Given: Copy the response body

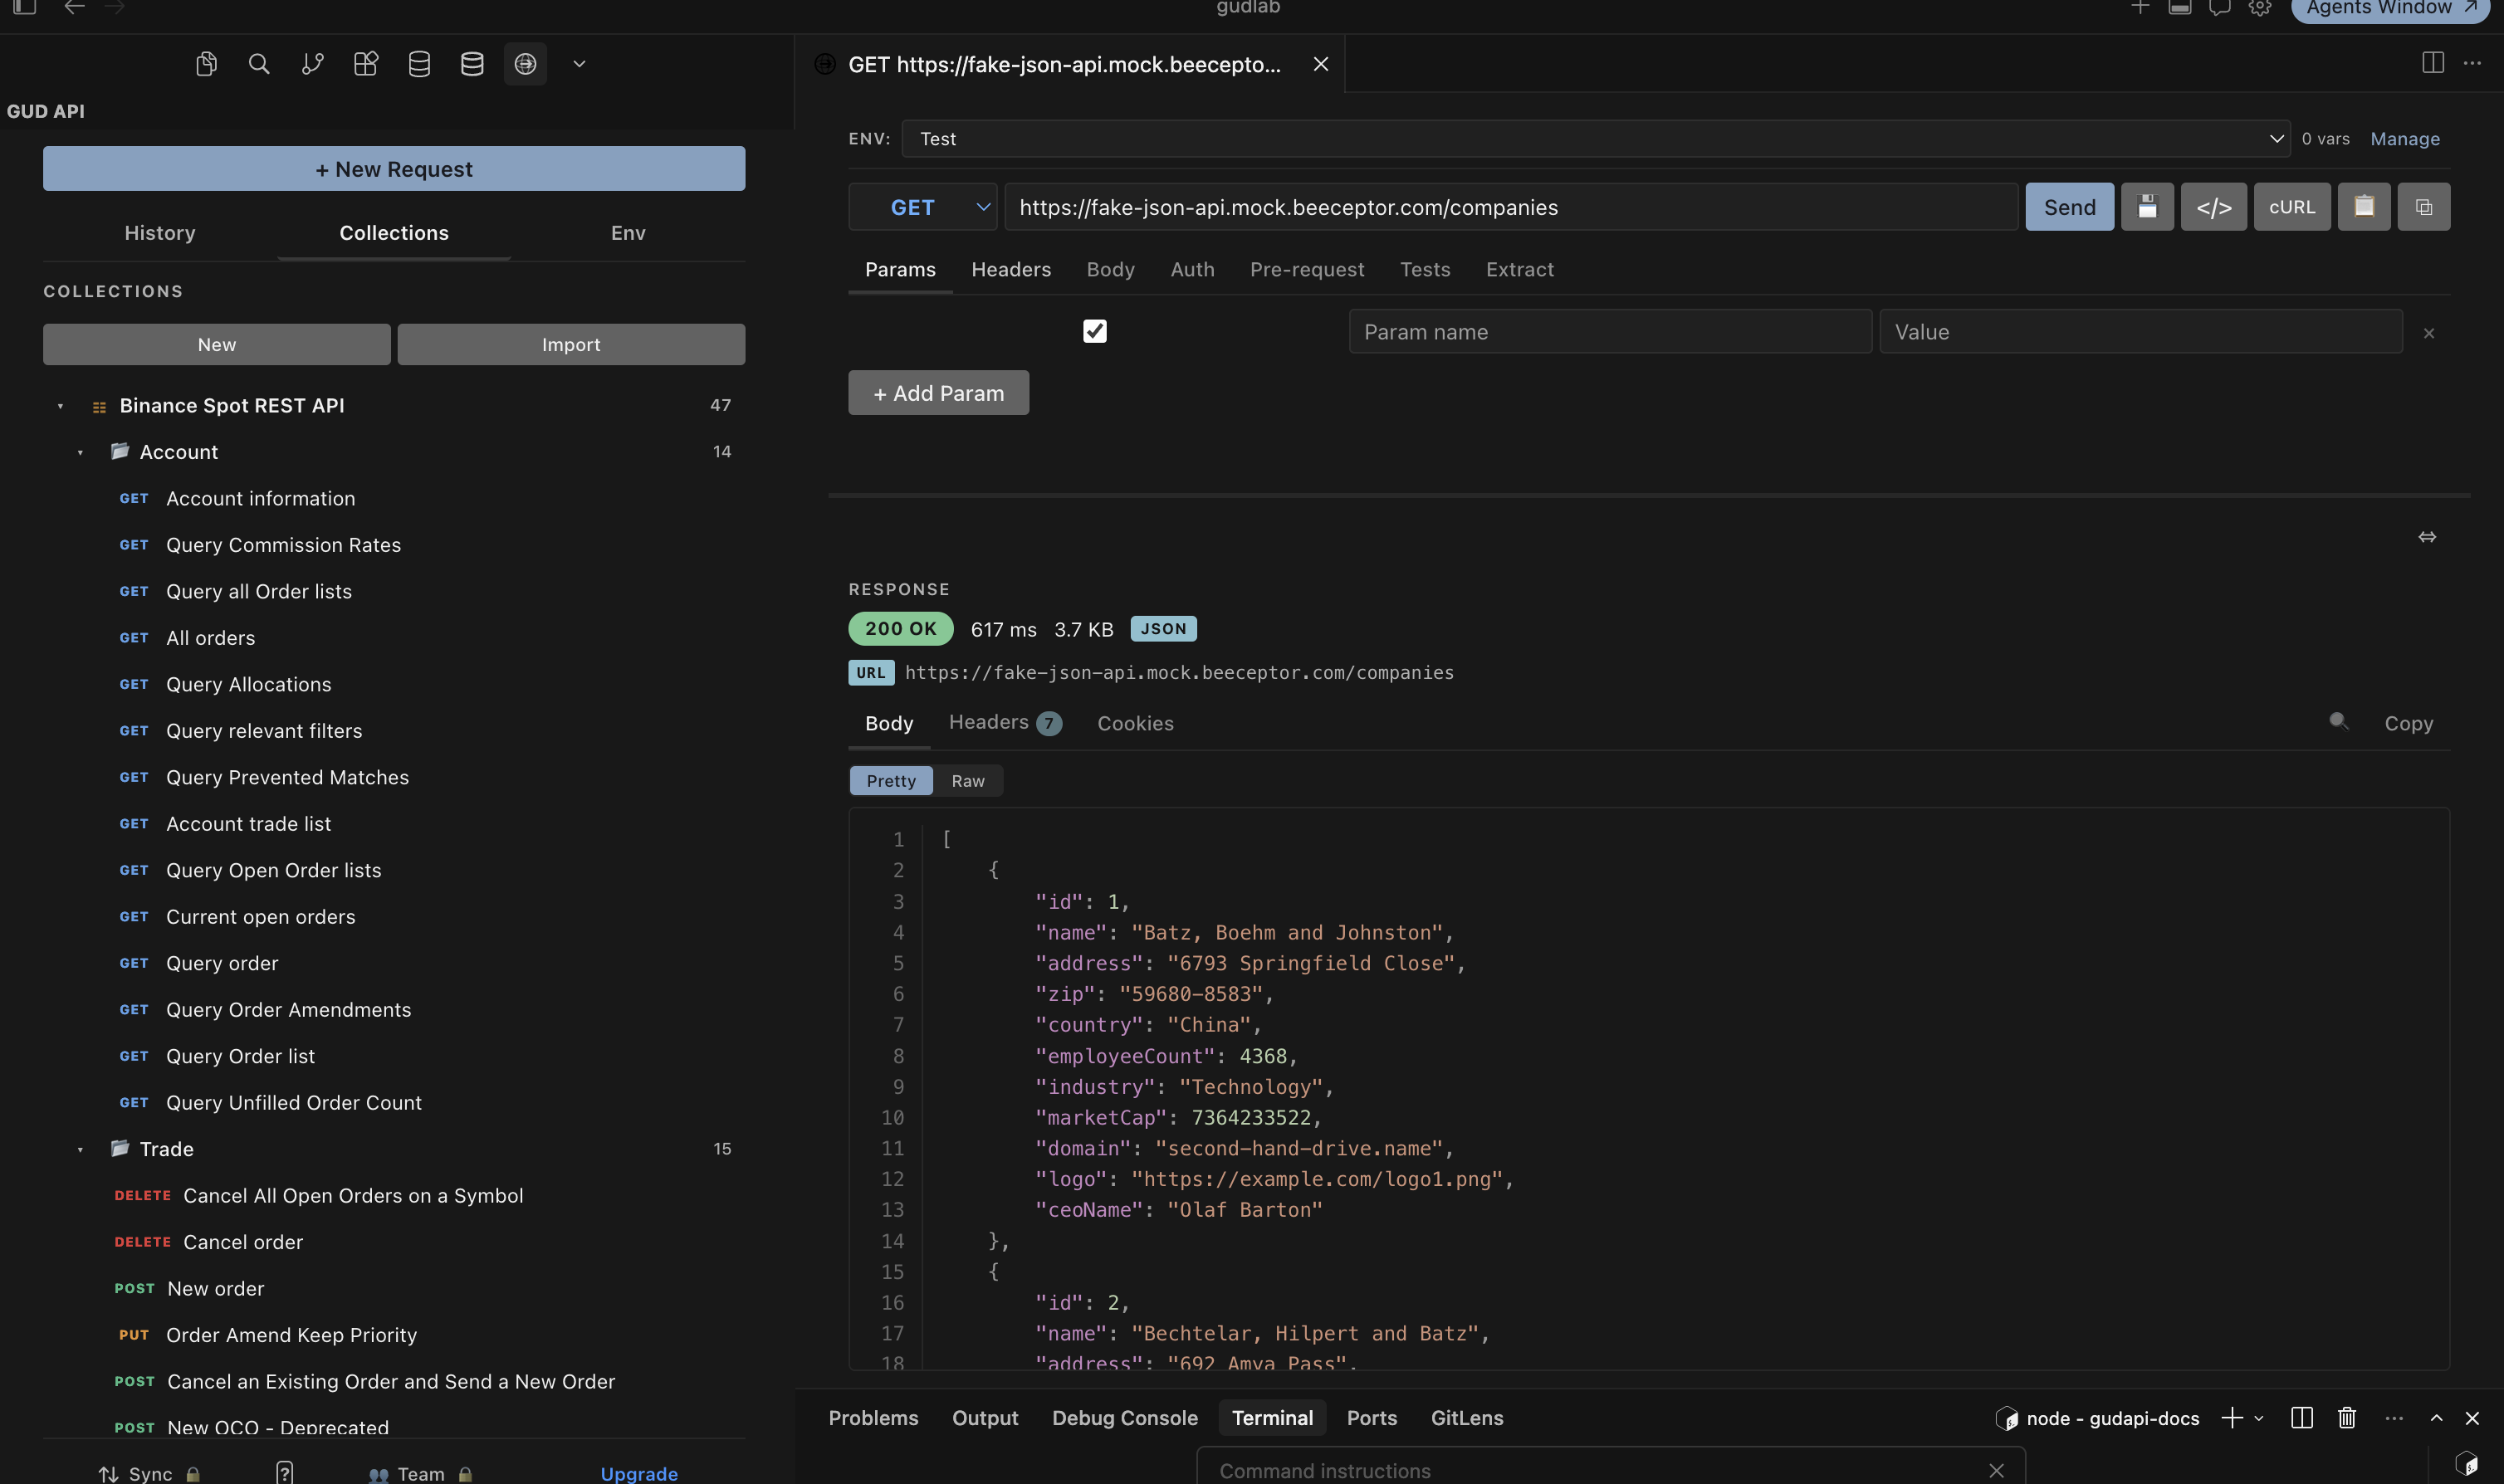Looking at the screenshot, I should pos(2409,723).
